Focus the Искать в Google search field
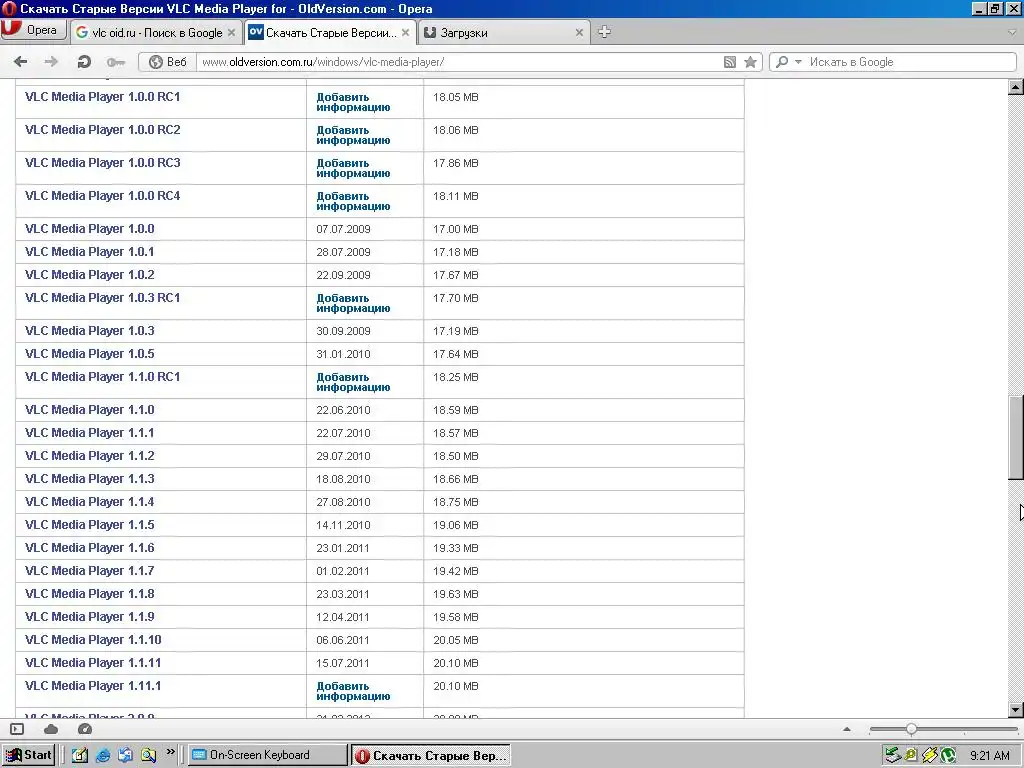Screen dimensions: 1024x768 tap(910, 62)
